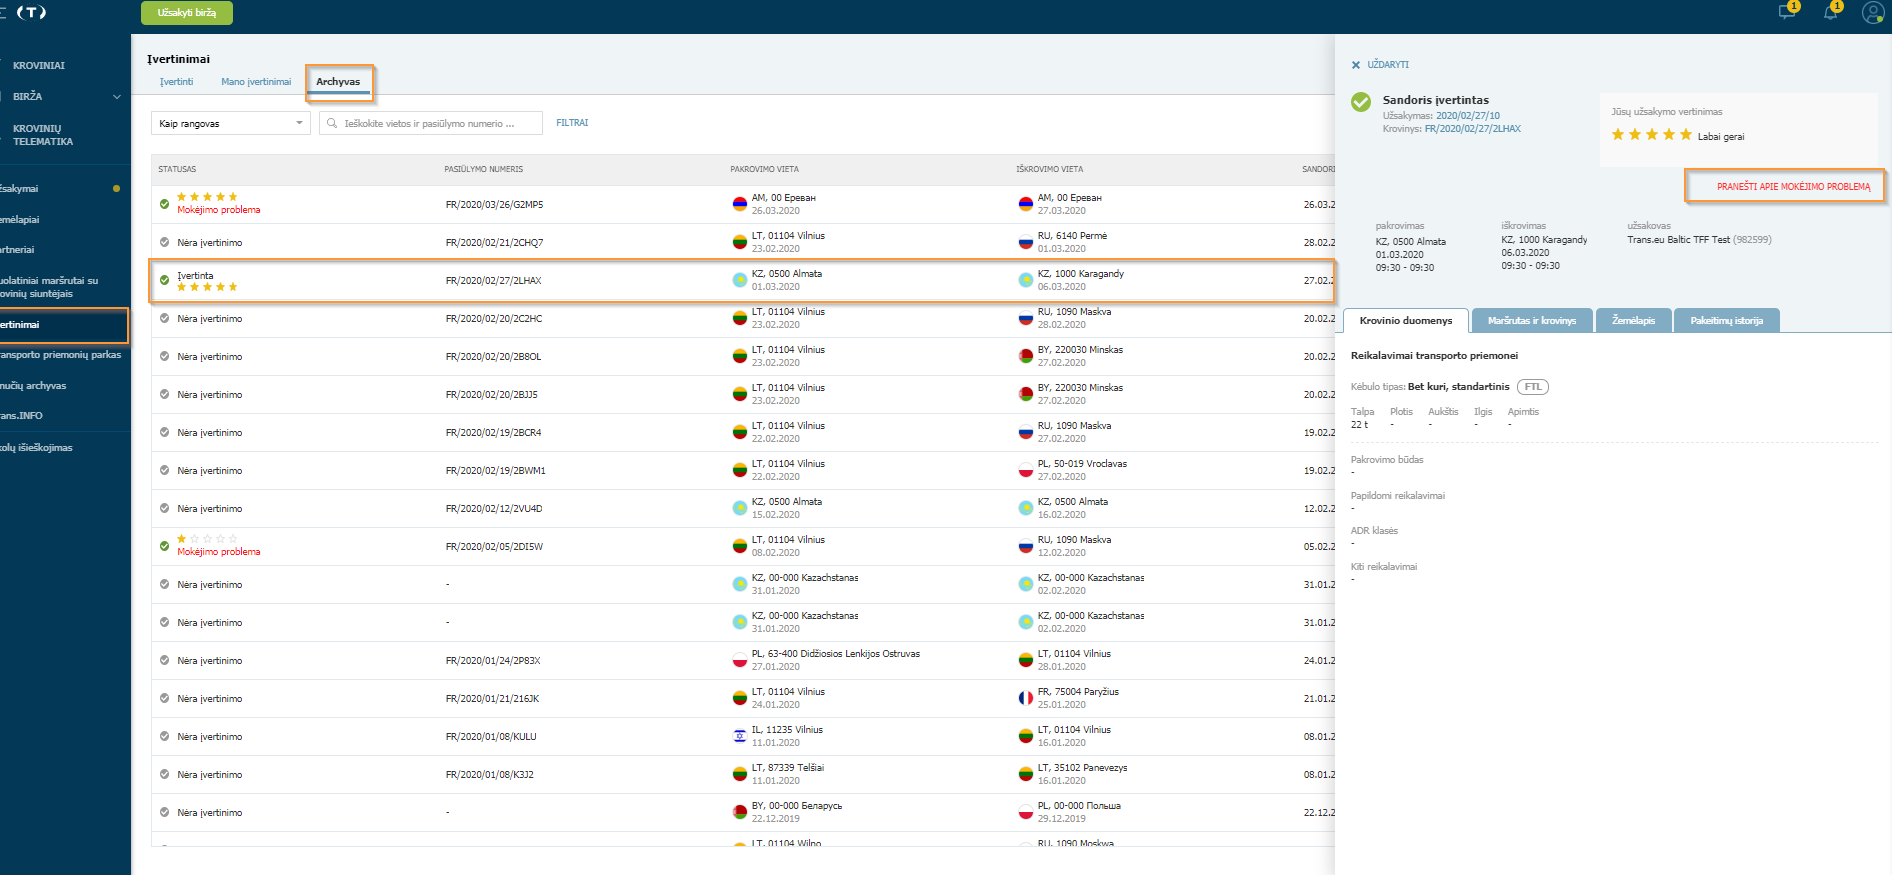Close the details panel via UŽDARYTI

pos(1387,65)
